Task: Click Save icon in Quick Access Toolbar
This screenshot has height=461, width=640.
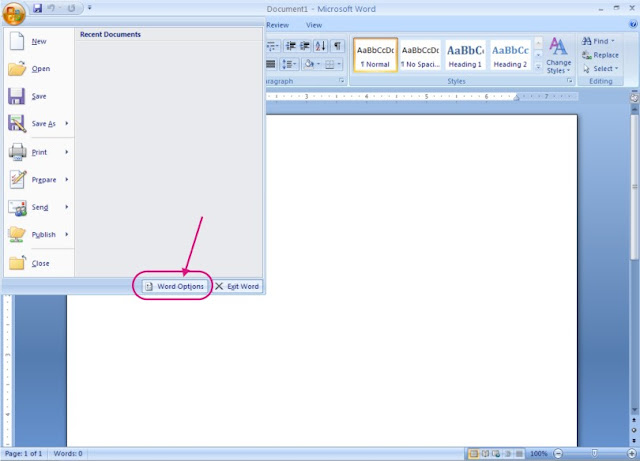Action: point(37,8)
